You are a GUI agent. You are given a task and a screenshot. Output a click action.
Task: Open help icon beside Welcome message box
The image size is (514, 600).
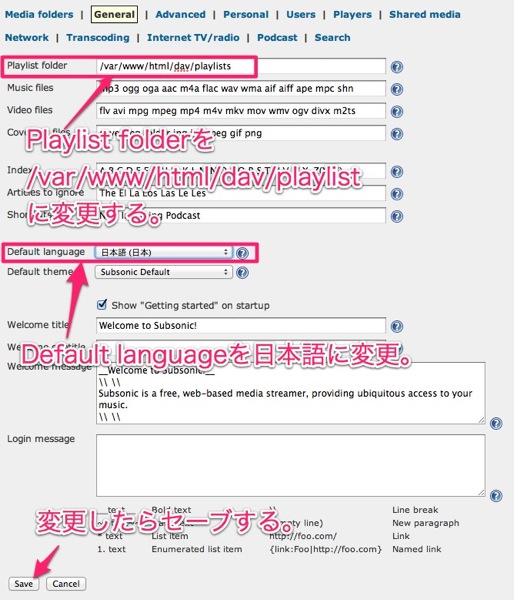pos(496,423)
